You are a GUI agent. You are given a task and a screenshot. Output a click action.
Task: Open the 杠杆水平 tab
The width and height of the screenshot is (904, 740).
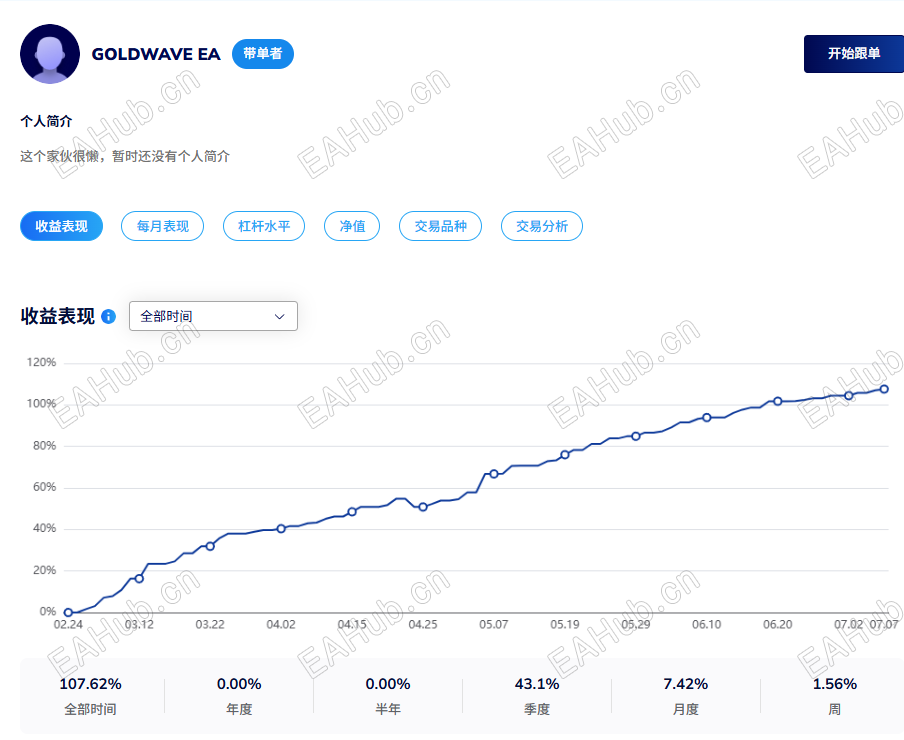point(264,226)
